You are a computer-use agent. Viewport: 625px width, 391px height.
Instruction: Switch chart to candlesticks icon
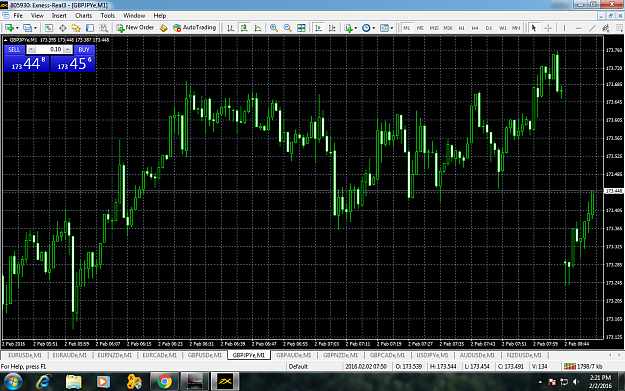244,28
